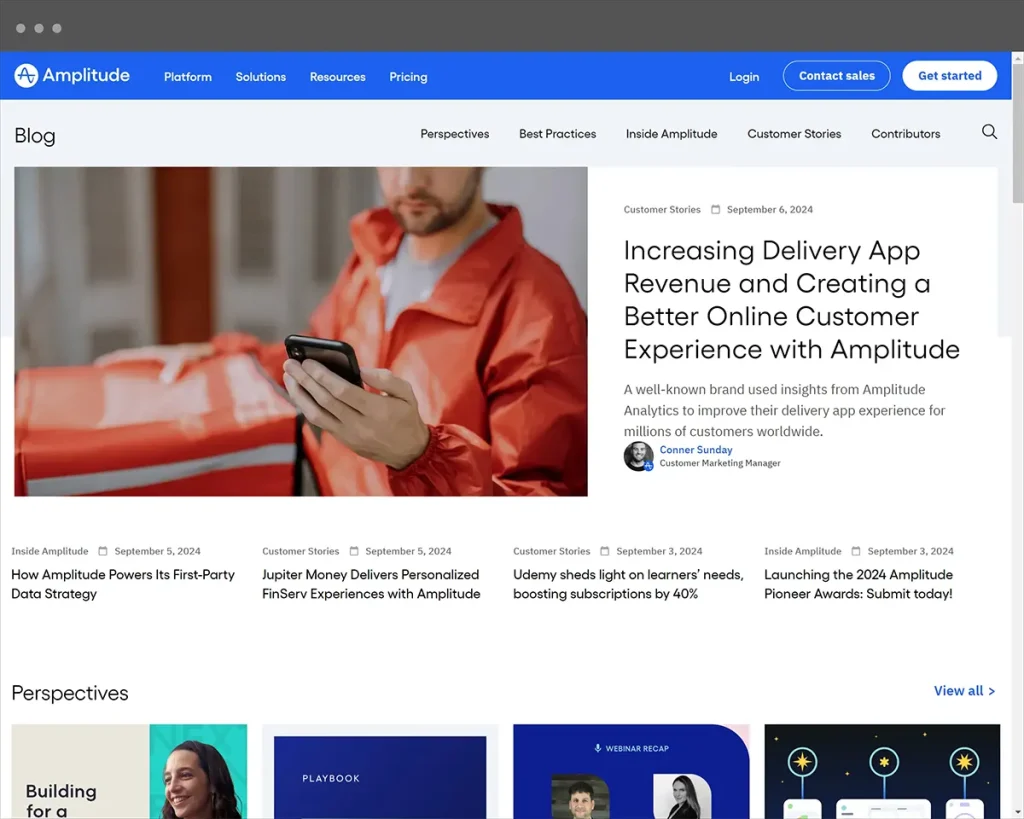Switch to the Best Practices blog category

click(557, 134)
